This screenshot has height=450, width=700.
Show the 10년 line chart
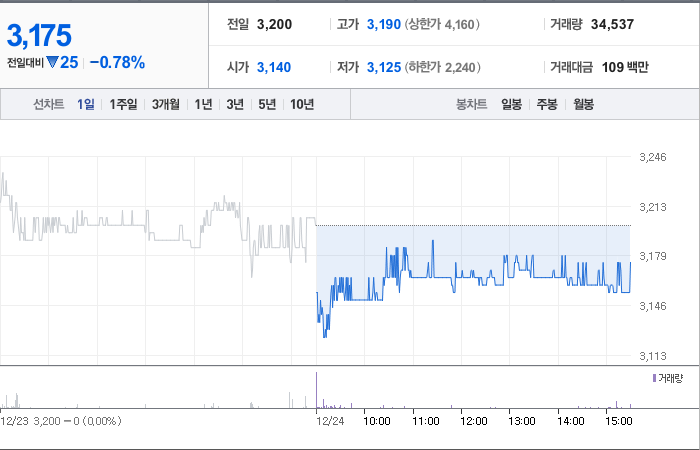(x=302, y=104)
